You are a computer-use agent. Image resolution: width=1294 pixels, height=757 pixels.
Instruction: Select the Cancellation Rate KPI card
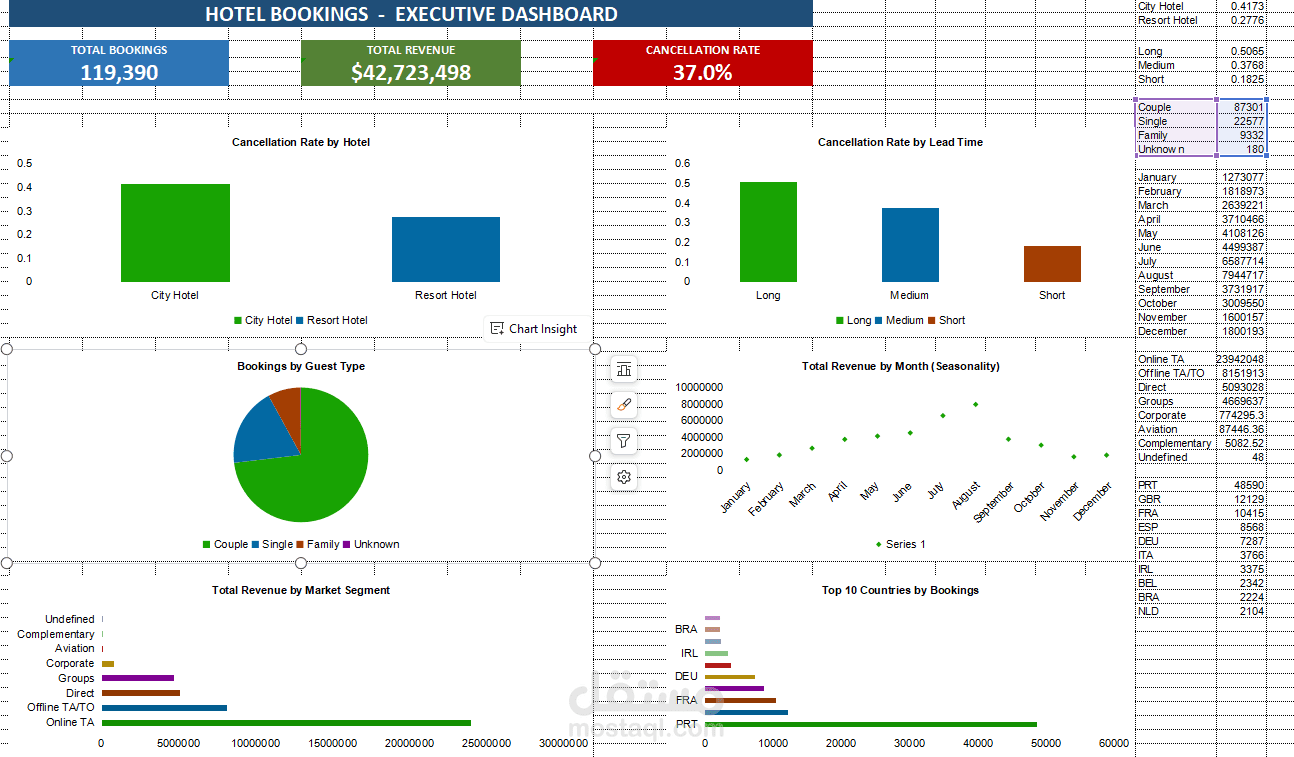point(703,63)
